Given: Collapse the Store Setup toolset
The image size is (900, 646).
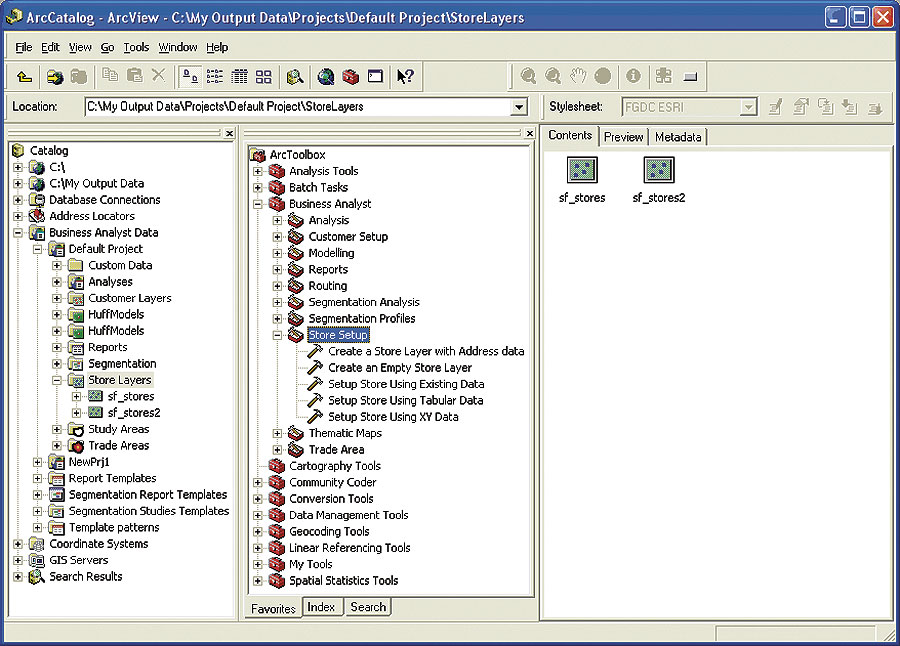Looking at the screenshot, I should pyautogui.click(x=277, y=335).
